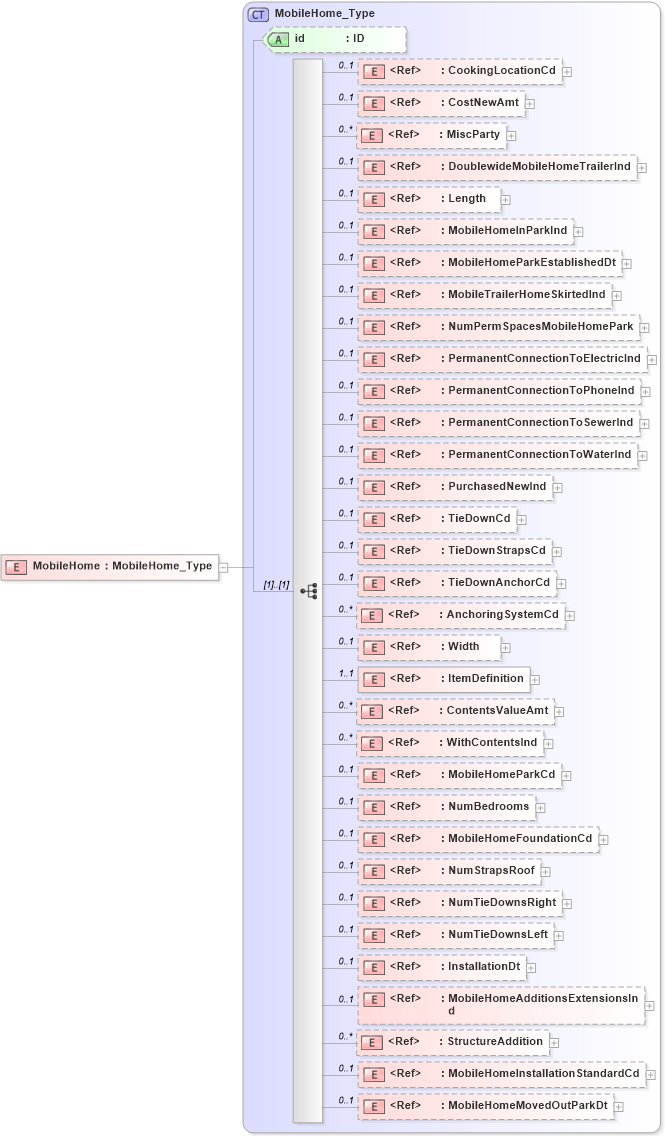Click the E icon next to CookingLocationCd
Screen dimensions: 665x1136
(x=373, y=72)
